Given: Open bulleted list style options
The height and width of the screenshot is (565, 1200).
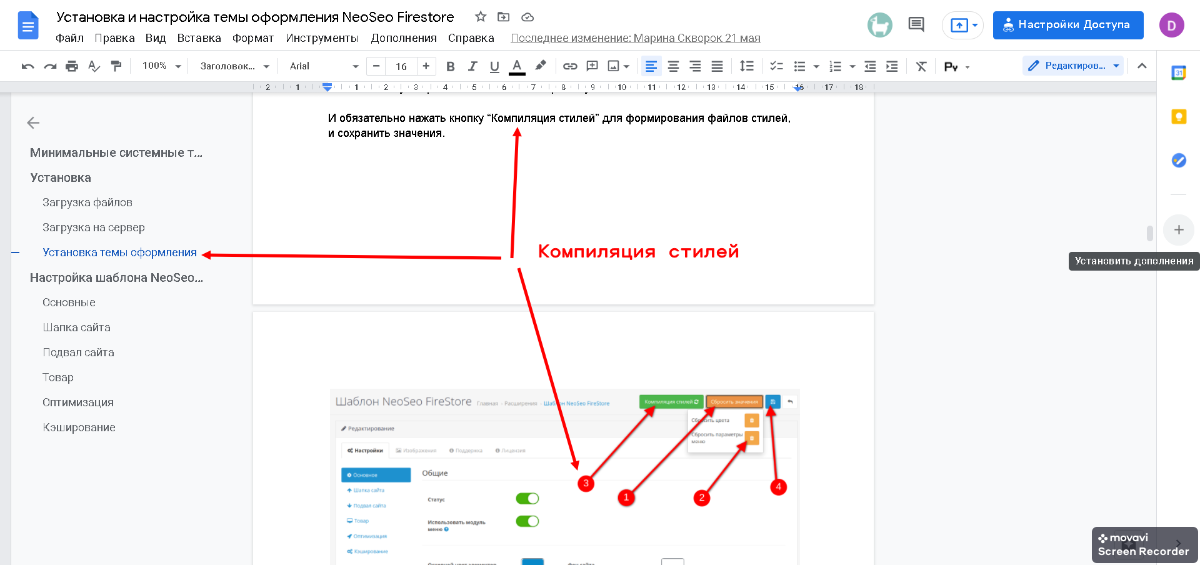Looking at the screenshot, I should tap(815, 66).
